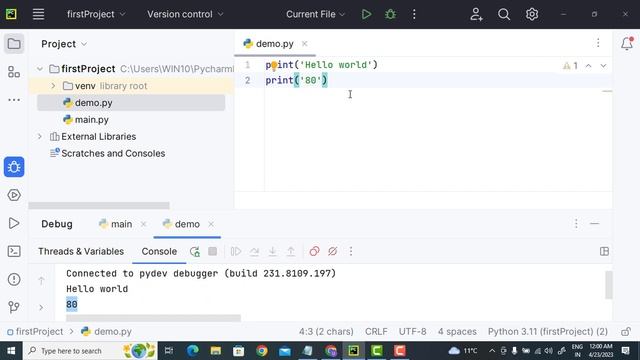Viewport: 640px width, 360px height.
Task: Open the Debug tool window in sidebar
Action: (14, 167)
